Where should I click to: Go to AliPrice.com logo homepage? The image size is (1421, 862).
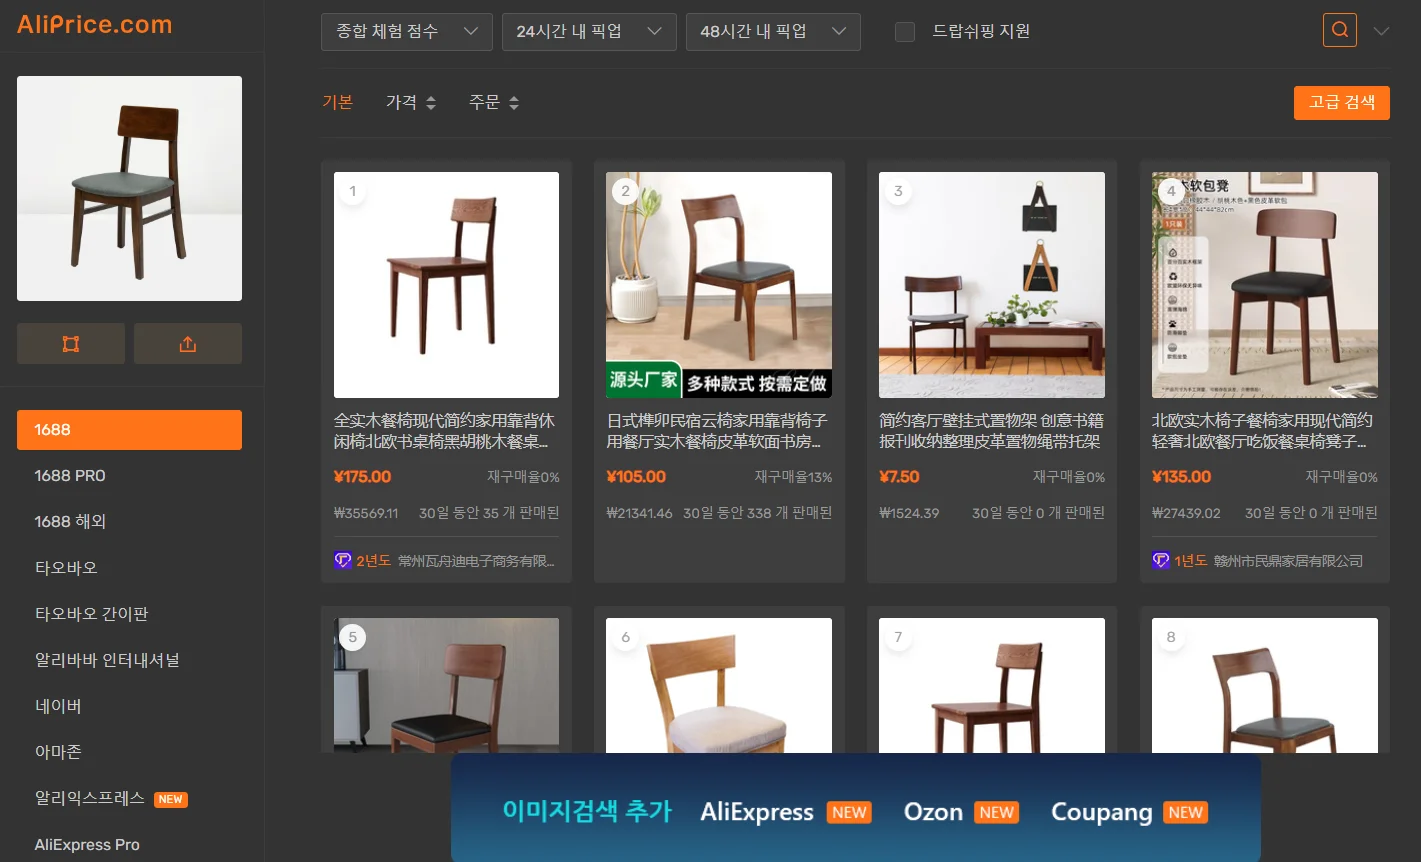tap(95, 25)
